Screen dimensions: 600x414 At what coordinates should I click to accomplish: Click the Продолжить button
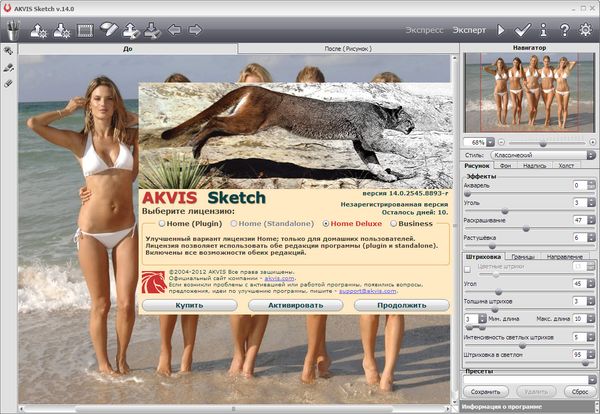401,305
